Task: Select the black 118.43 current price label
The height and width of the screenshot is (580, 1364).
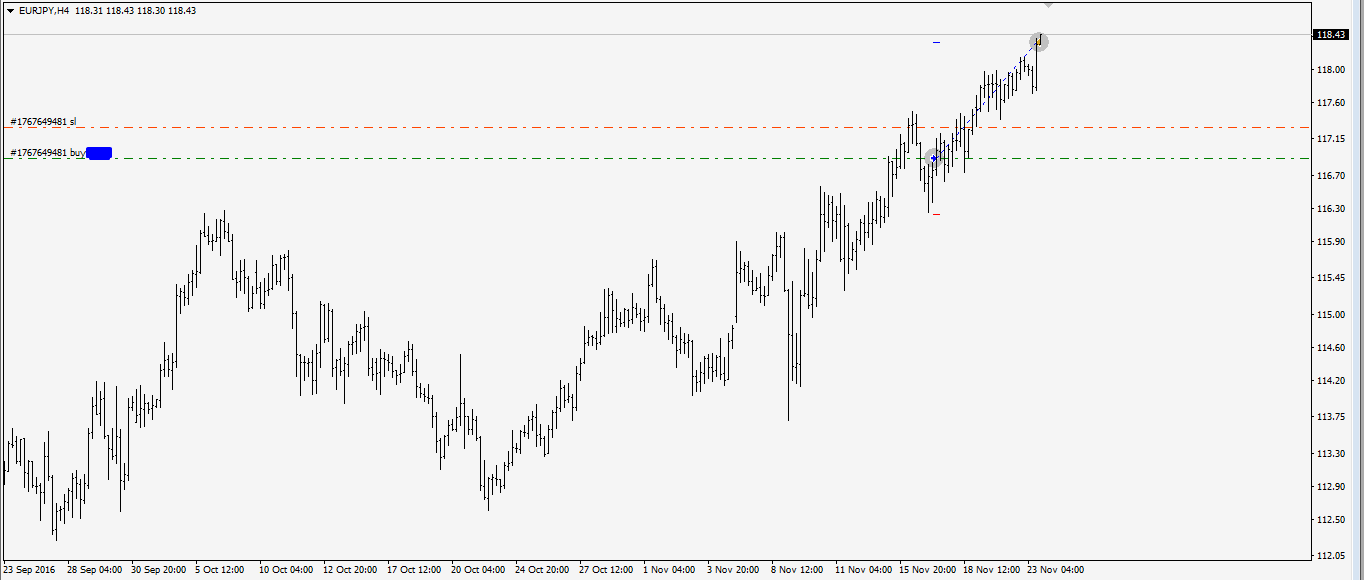Action: (x=1331, y=35)
